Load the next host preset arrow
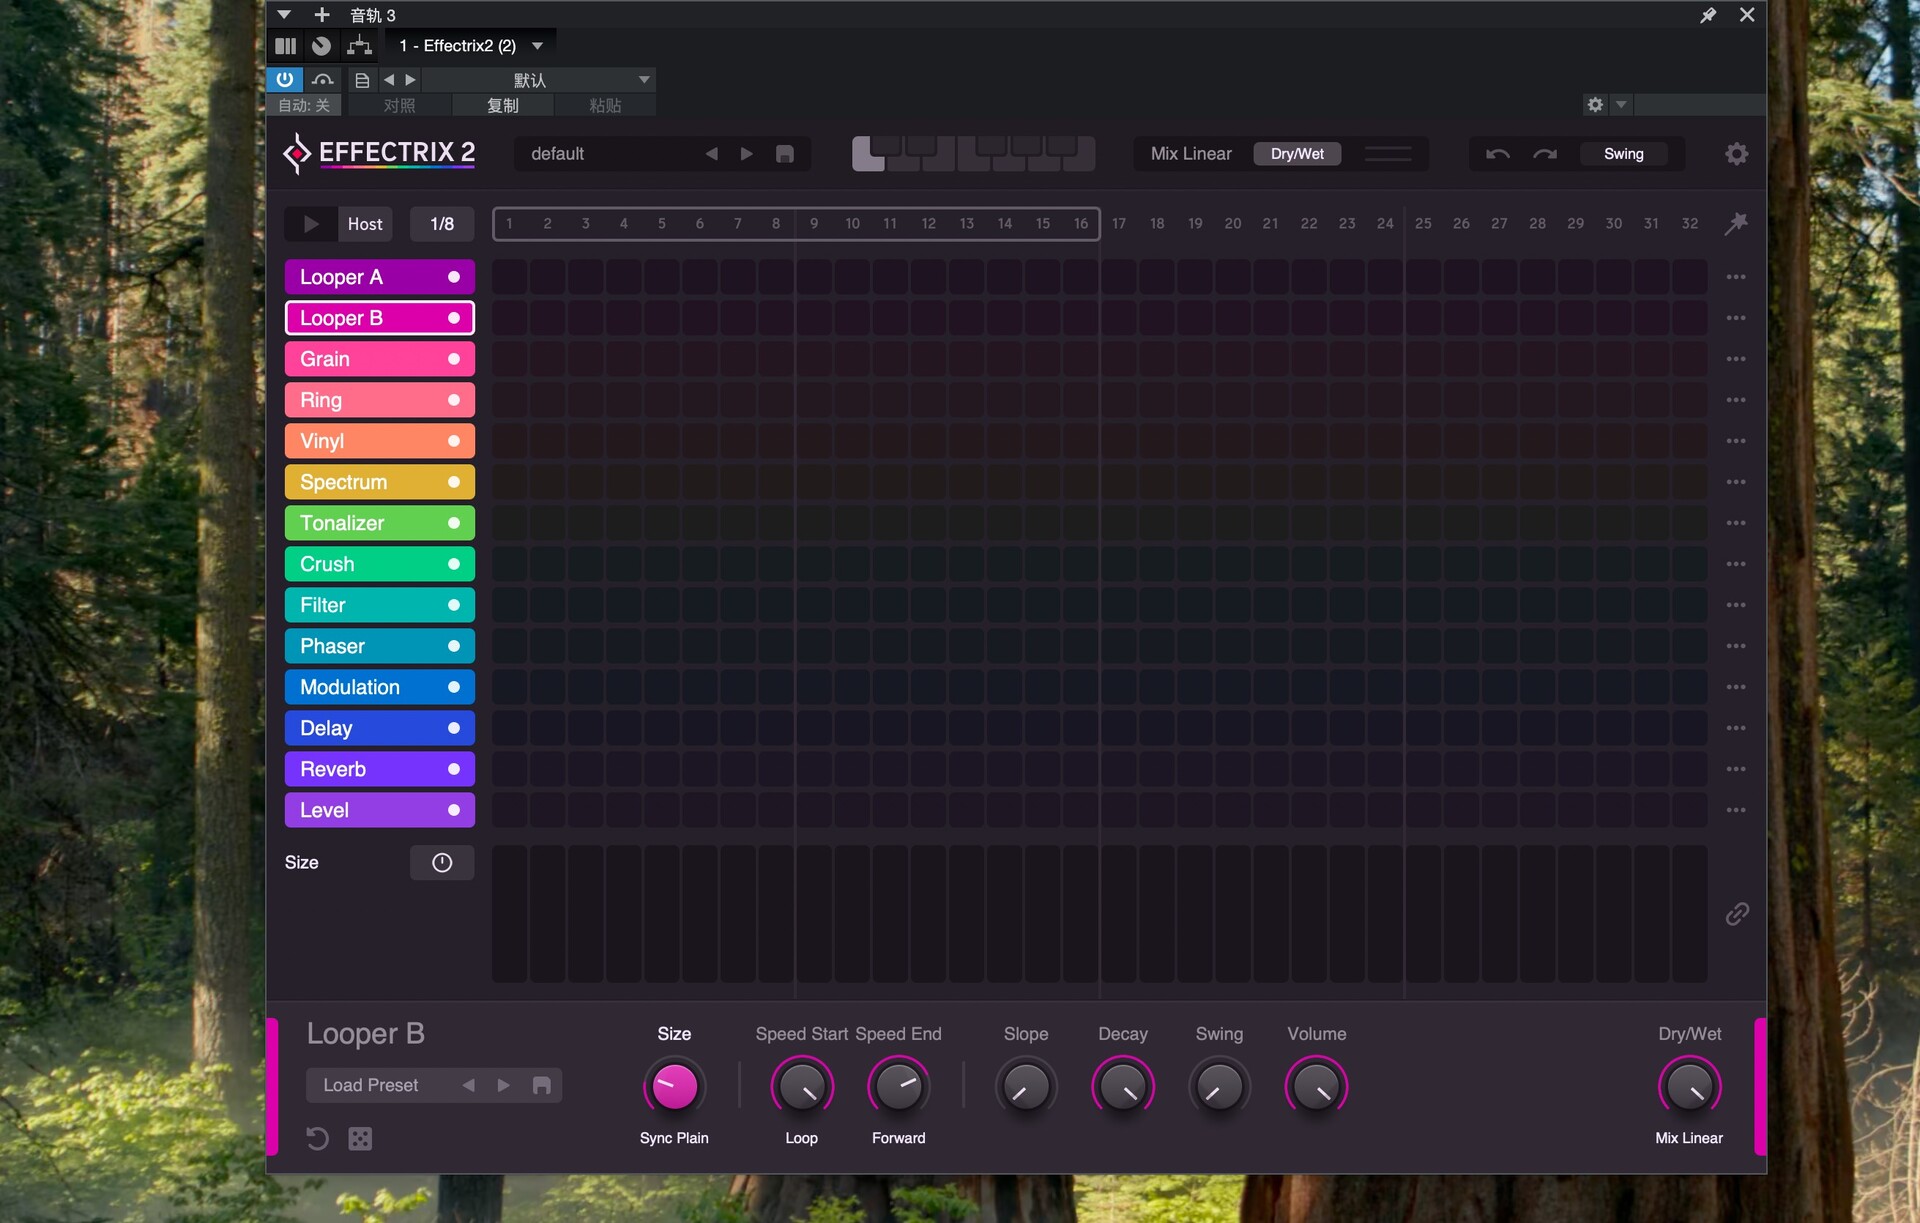1920x1223 pixels. (x=410, y=79)
